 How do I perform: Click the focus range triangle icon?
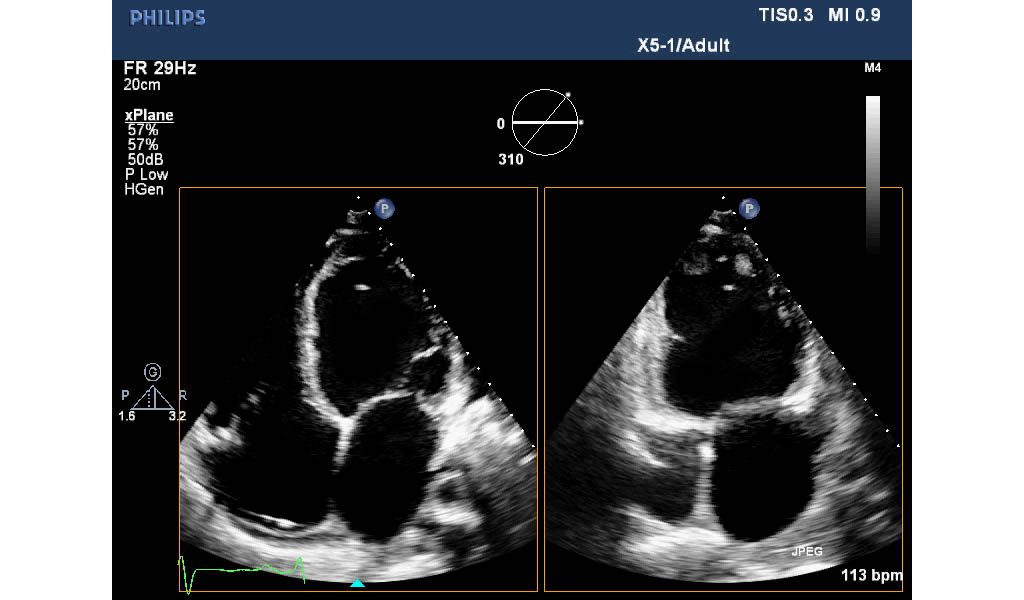(152, 398)
